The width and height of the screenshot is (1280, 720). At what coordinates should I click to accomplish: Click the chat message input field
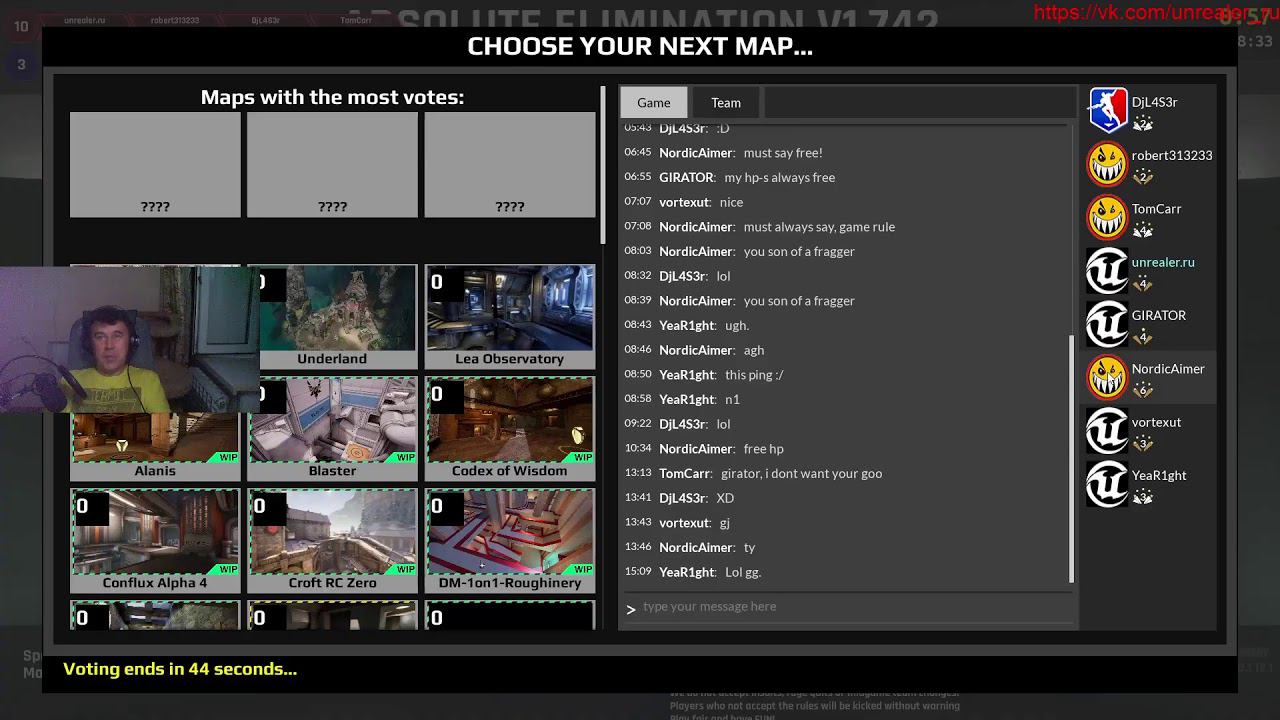[848, 606]
